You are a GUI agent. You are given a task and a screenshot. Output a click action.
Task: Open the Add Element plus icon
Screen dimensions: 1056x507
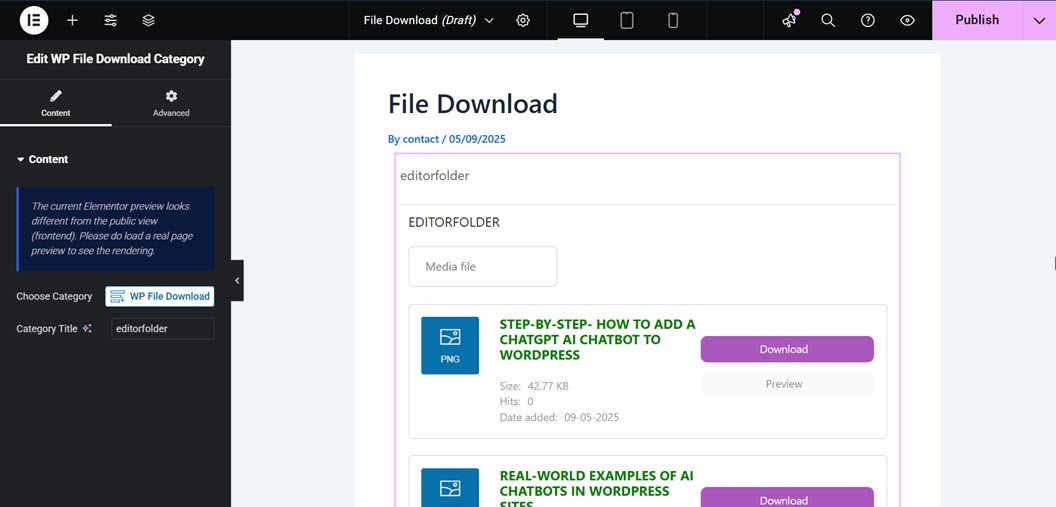coord(72,20)
